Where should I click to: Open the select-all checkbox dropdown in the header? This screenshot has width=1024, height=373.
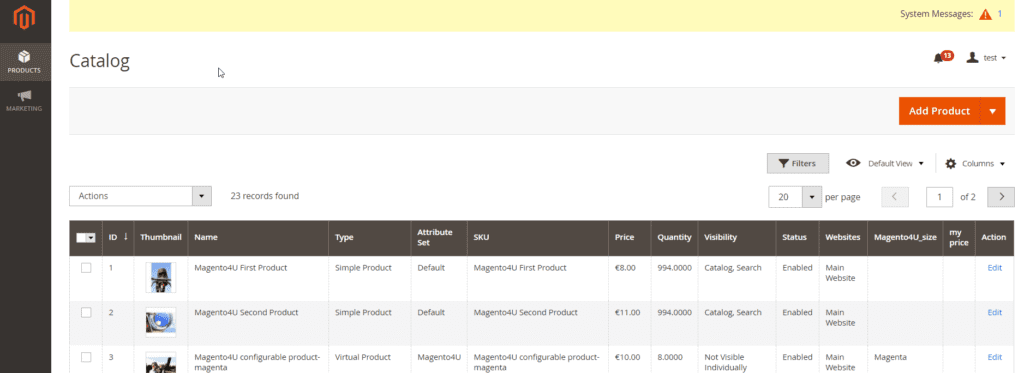click(x=86, y=238)
